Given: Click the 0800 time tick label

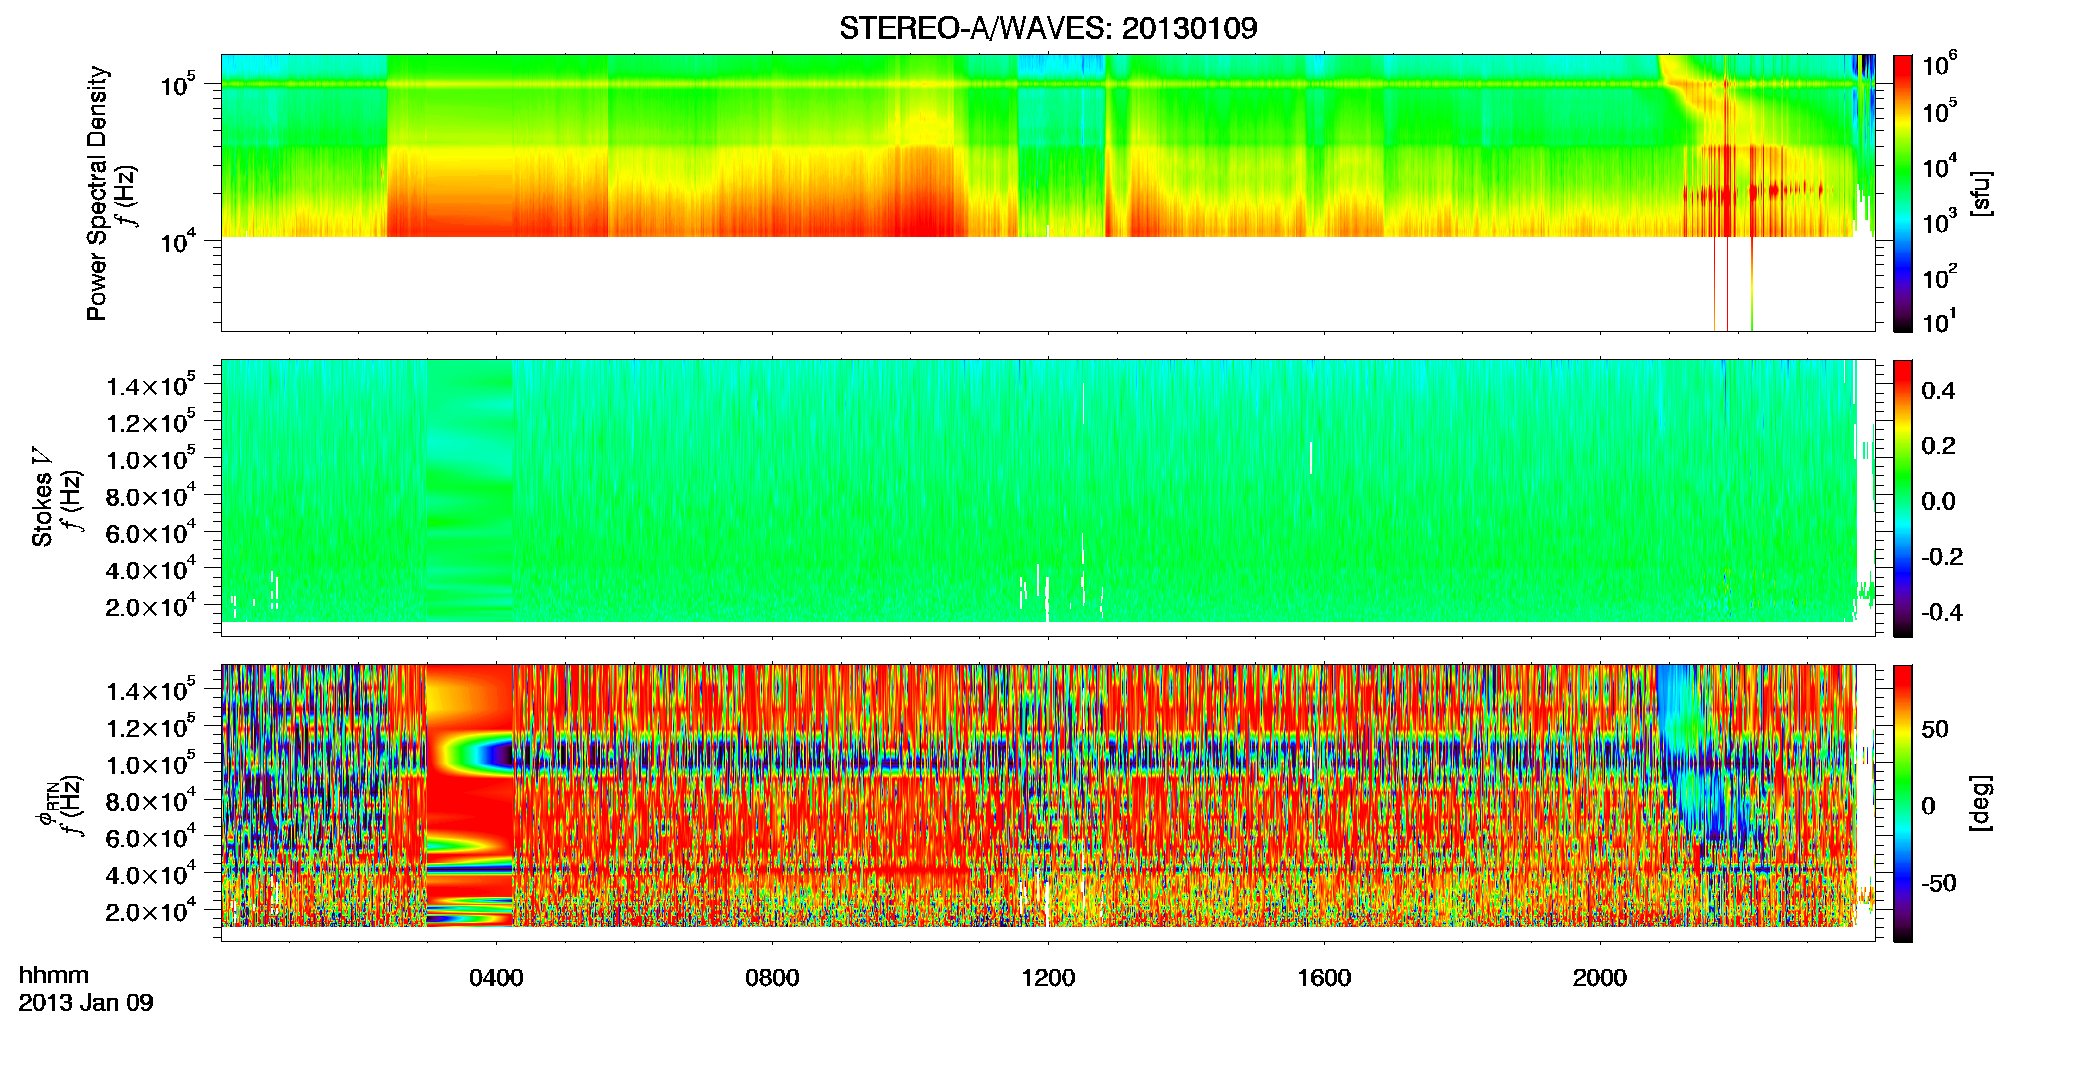Looking at the screenshot, I should pyautogui.click(x=772, y=978).
